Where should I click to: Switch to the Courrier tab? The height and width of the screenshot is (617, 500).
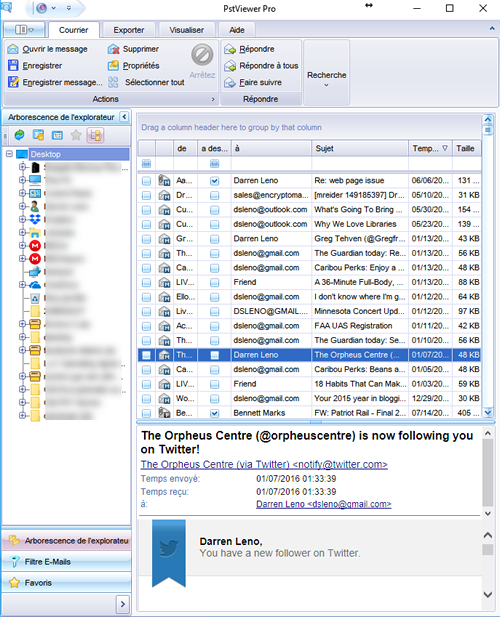tap(74, 30)
